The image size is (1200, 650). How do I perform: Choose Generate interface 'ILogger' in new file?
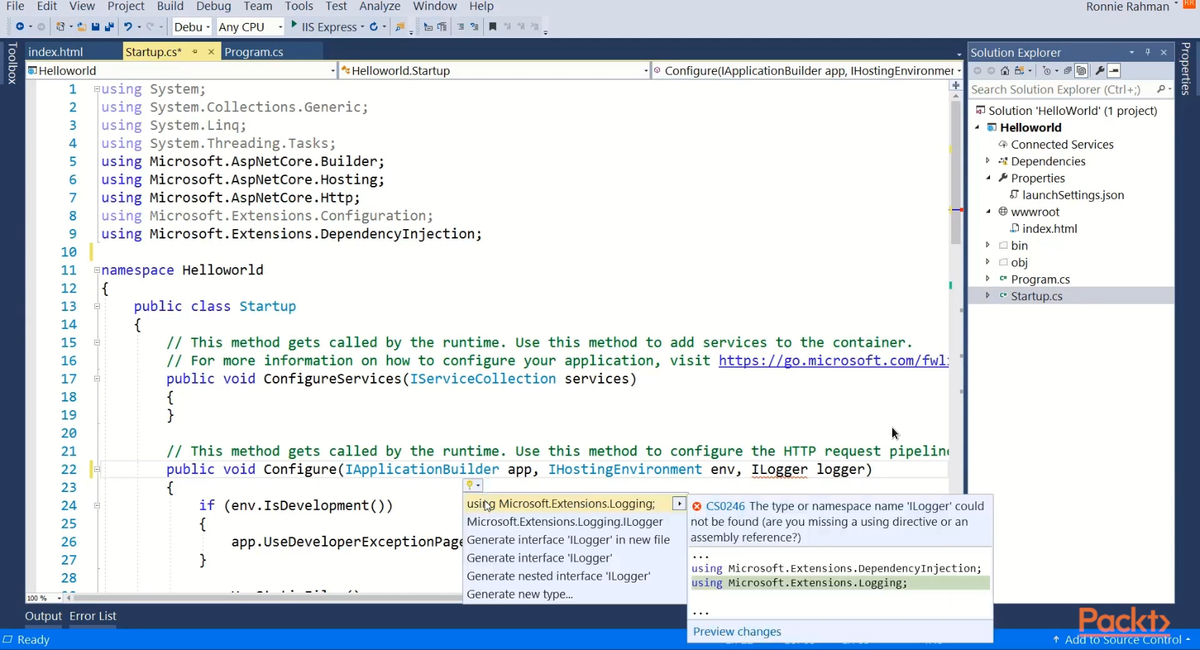click(568, 540)
